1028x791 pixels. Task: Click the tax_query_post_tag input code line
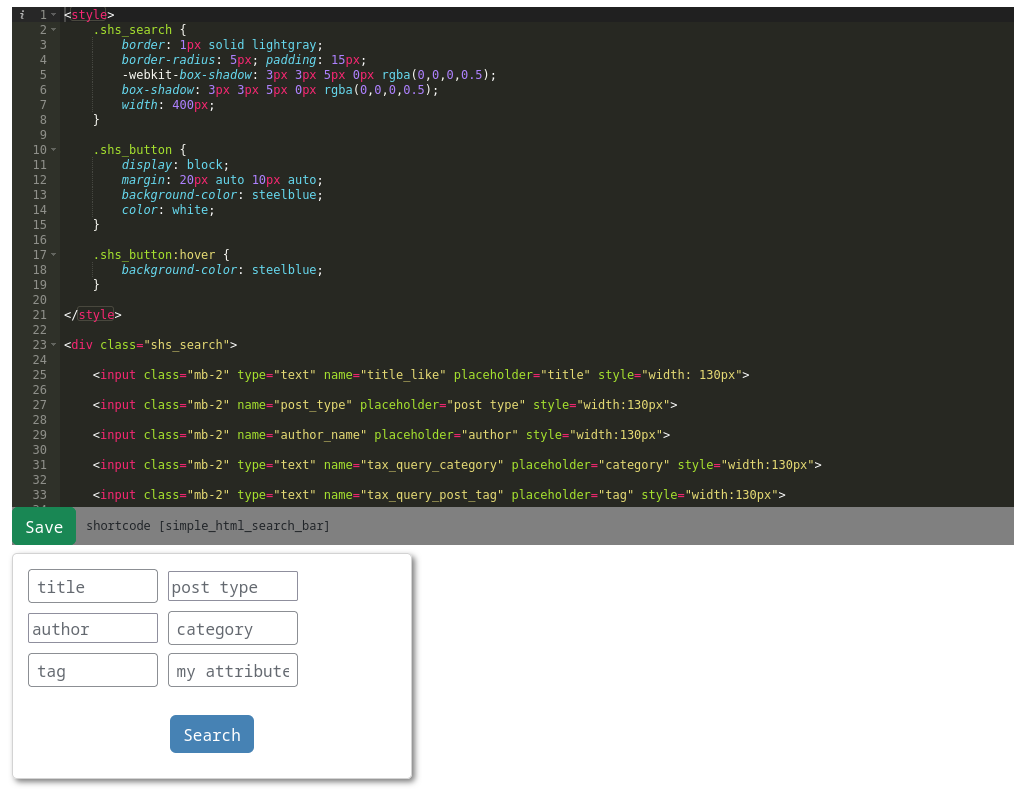(439, 495)
